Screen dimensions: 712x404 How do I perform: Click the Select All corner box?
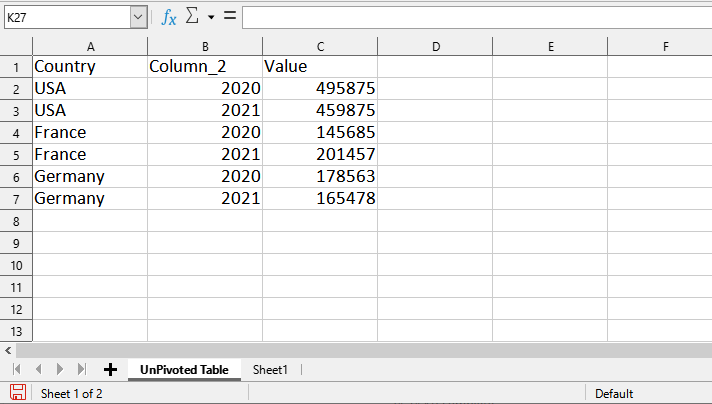pyautogui.click(x=16, y=47)
